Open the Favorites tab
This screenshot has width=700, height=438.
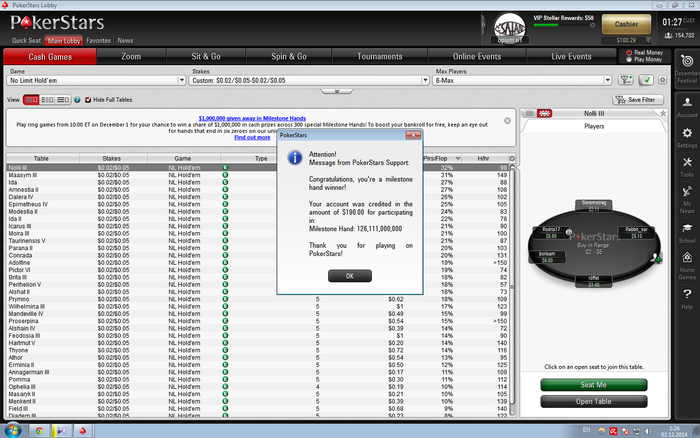(x=98, y=41)
